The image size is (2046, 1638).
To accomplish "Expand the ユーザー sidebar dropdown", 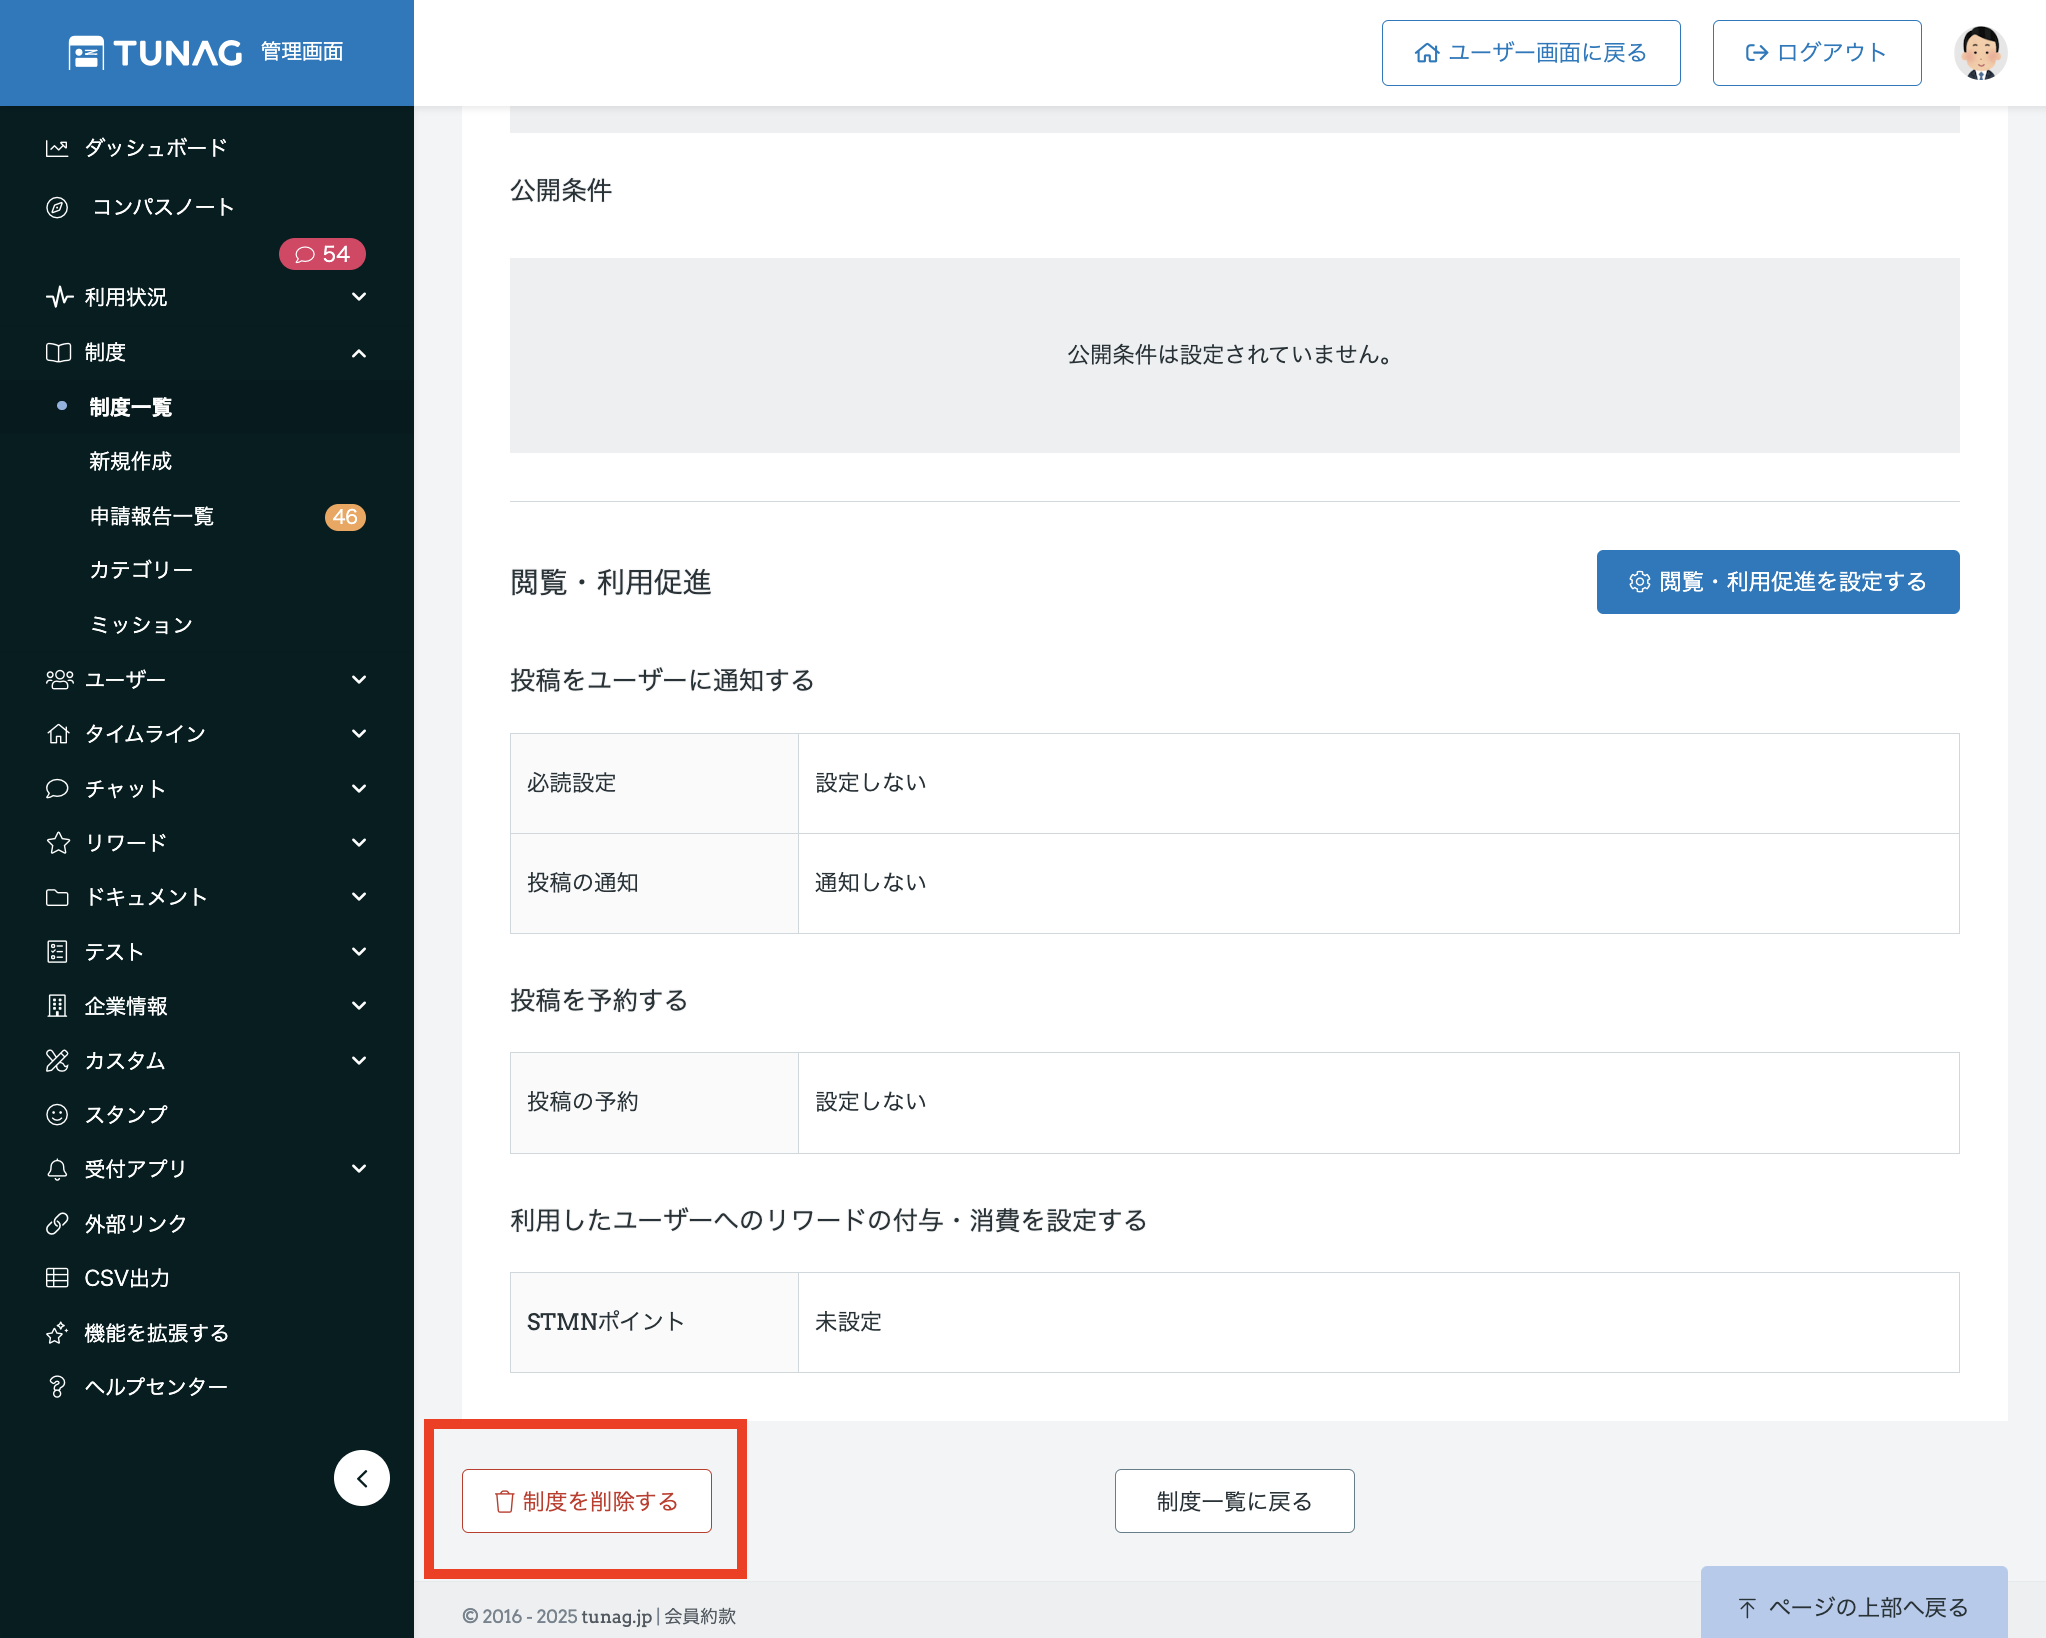I will (359, 680).
